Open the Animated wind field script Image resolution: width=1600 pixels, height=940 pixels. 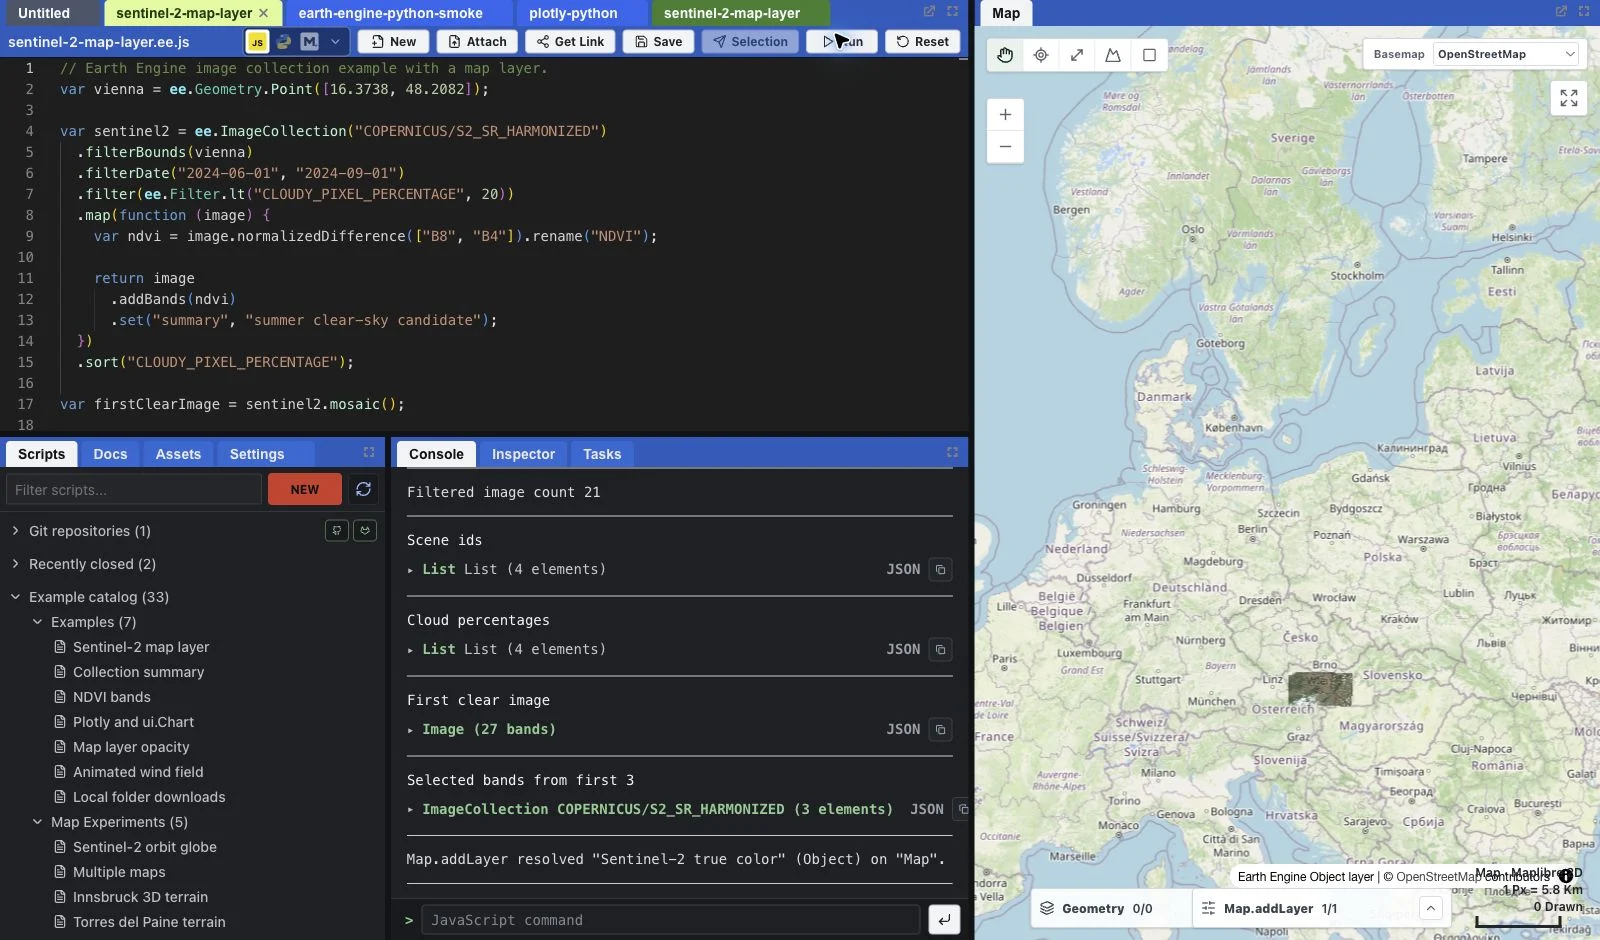[x=138, y=772]
